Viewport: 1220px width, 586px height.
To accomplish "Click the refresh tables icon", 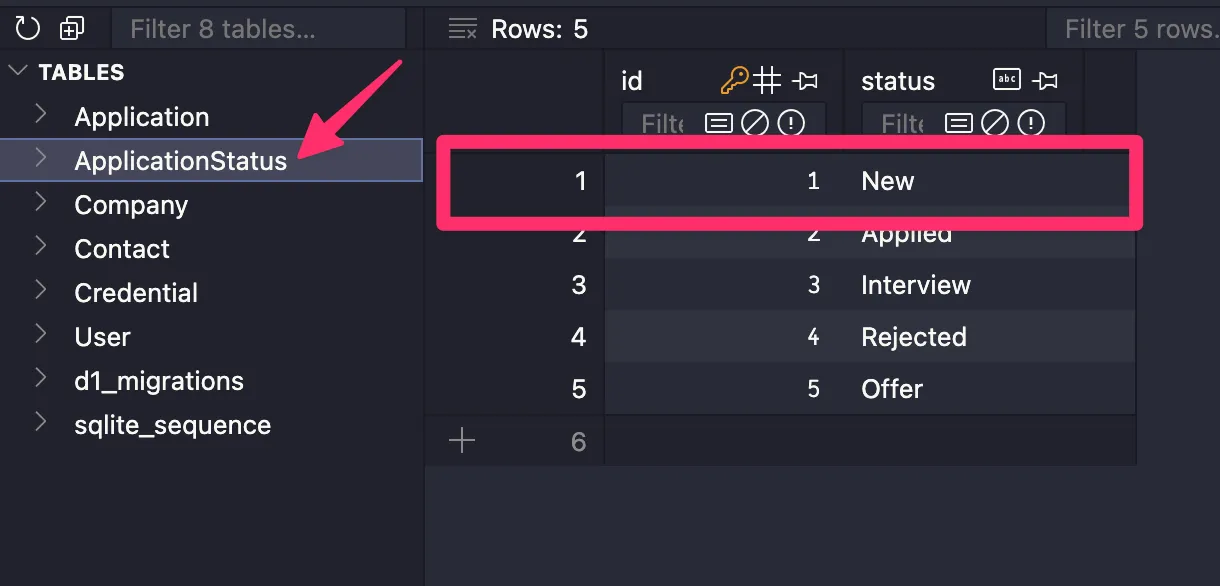I will 27,29.
